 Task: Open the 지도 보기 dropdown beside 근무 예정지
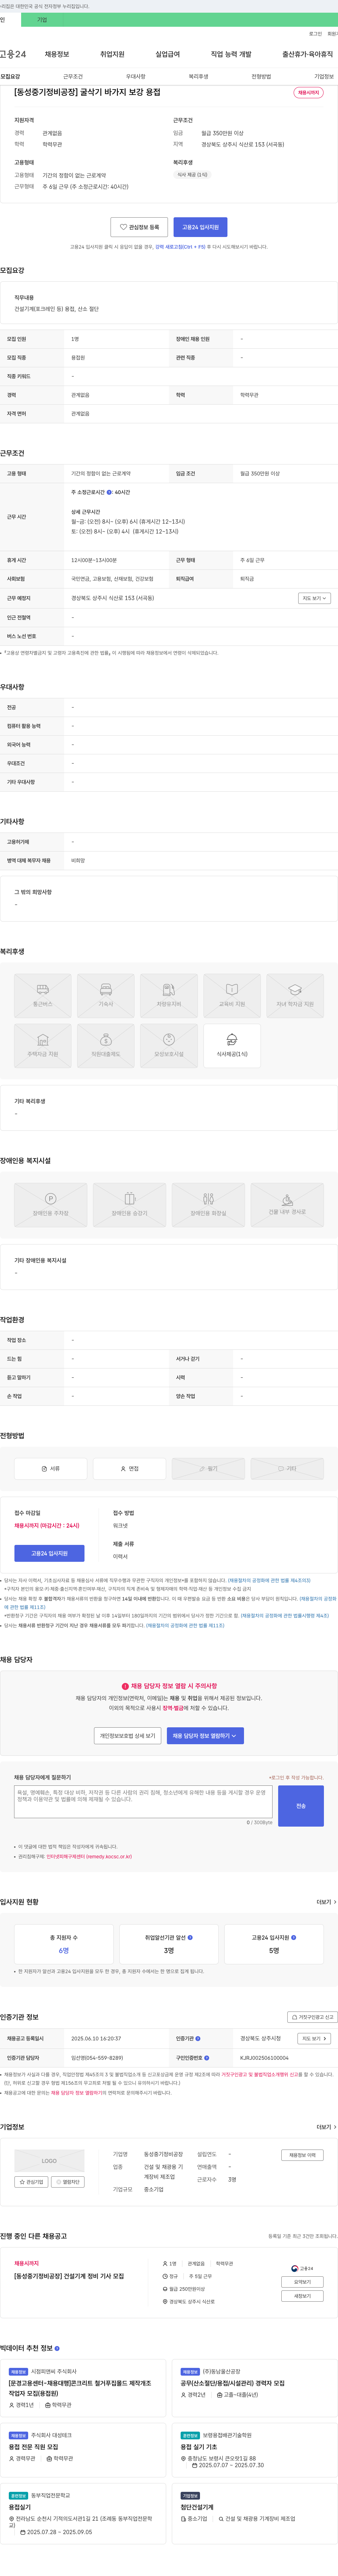click(314, 598)
